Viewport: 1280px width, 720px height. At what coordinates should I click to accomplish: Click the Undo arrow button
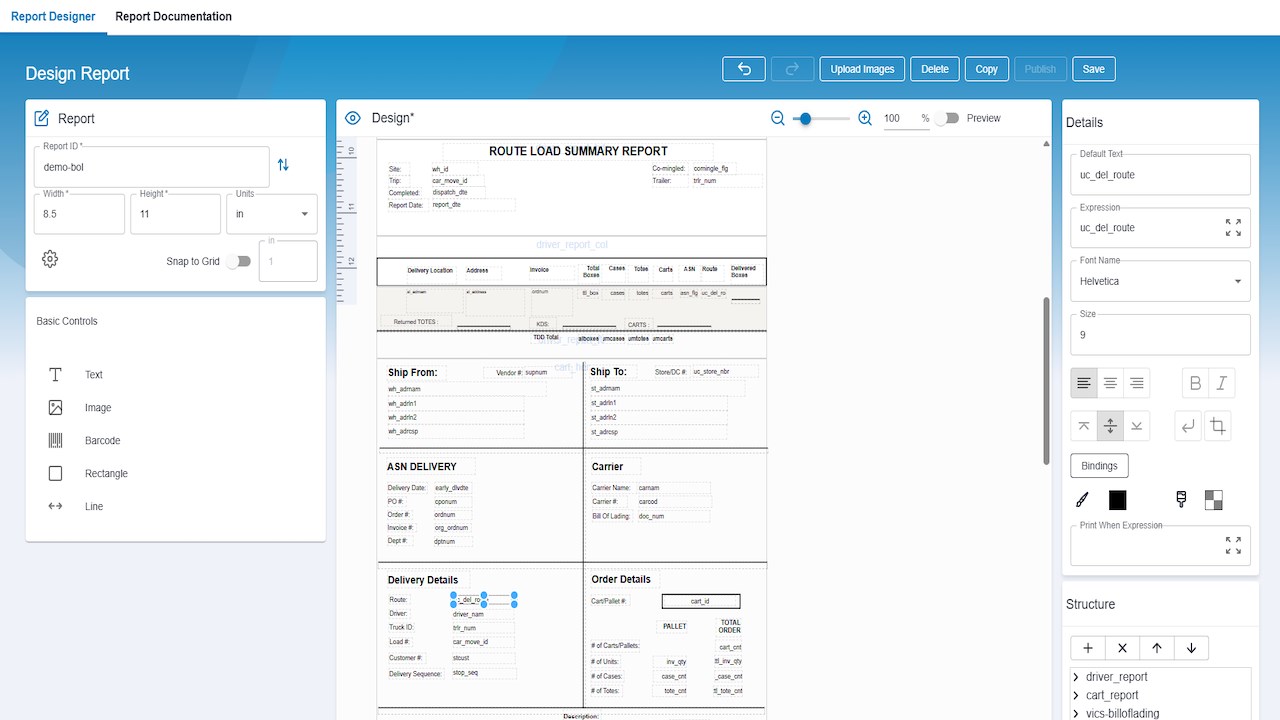745,69
